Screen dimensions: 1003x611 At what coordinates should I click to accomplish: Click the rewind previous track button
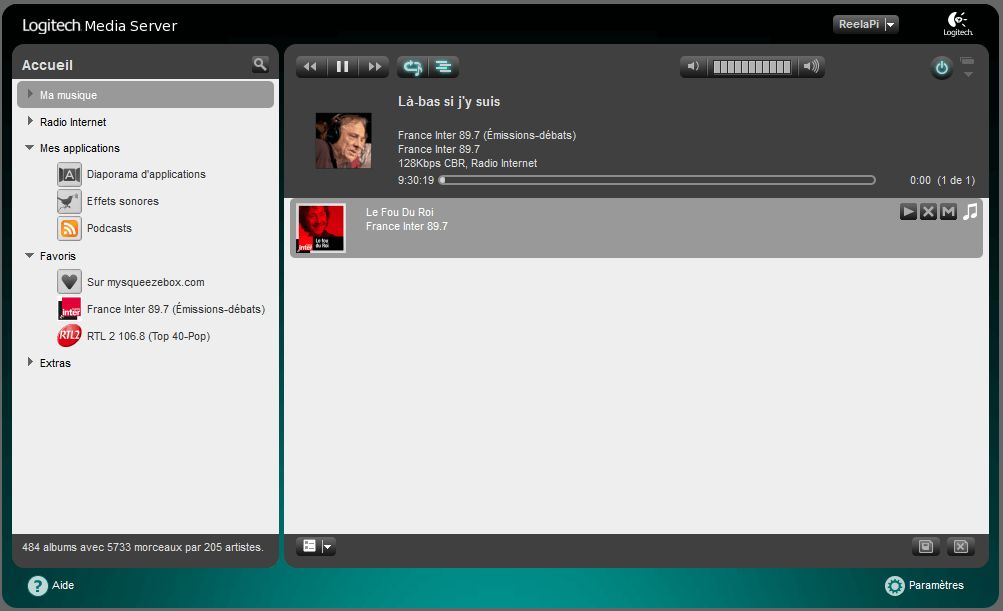311,67
